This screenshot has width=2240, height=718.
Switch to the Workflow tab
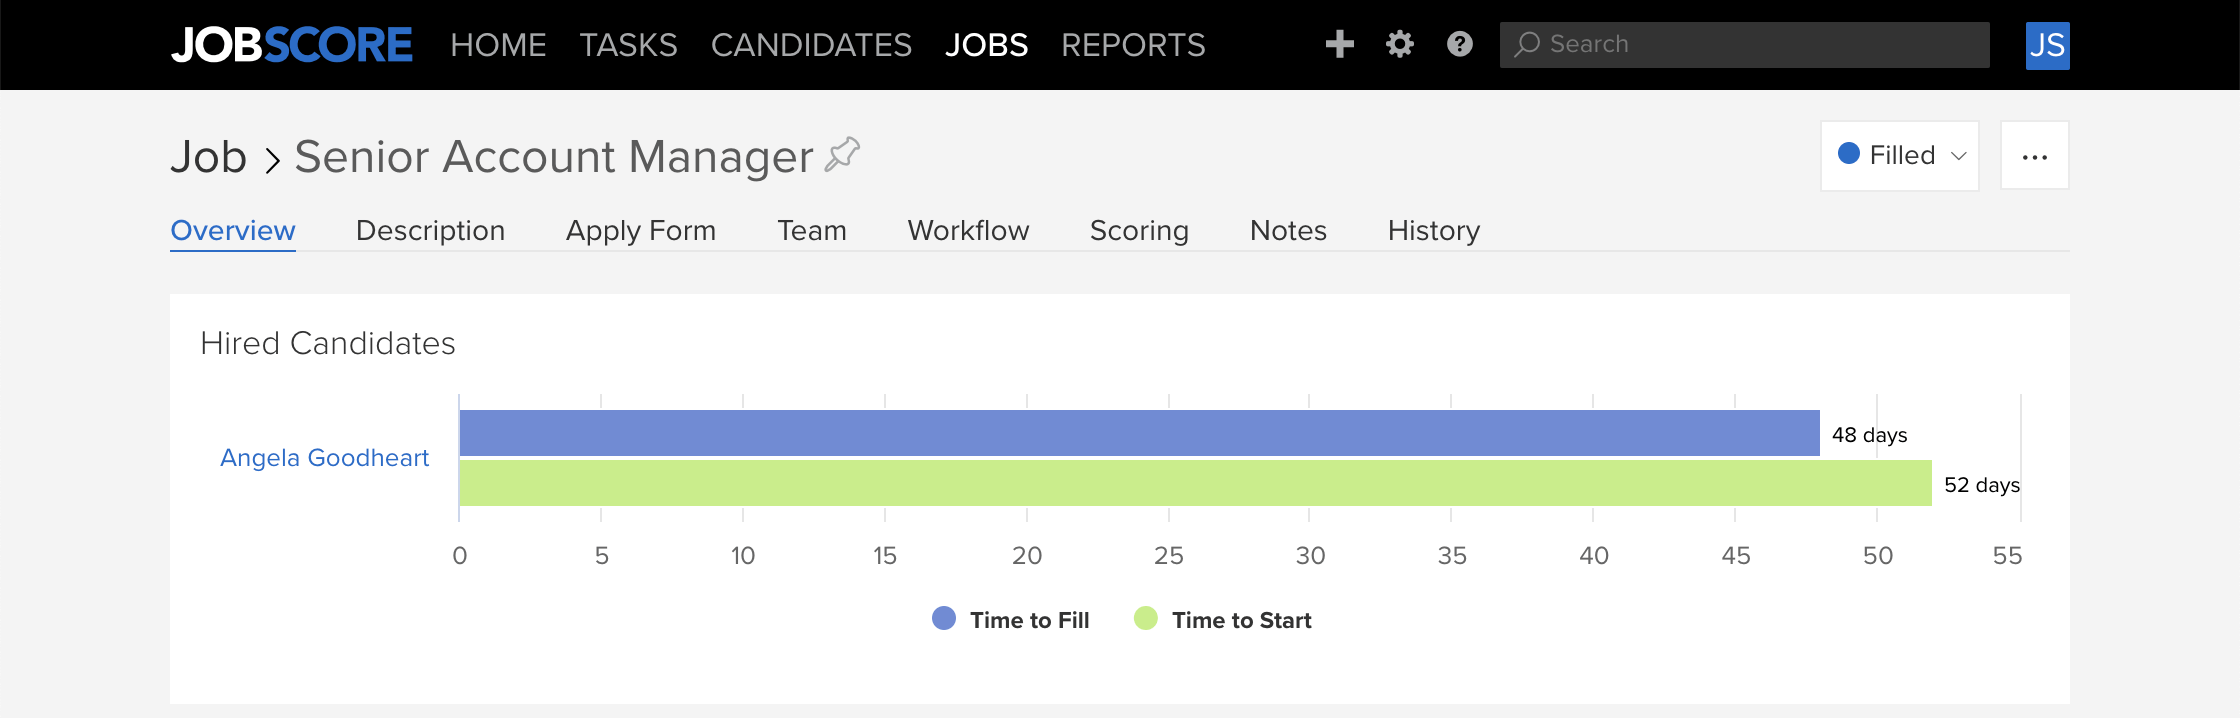tap(967, 230)
